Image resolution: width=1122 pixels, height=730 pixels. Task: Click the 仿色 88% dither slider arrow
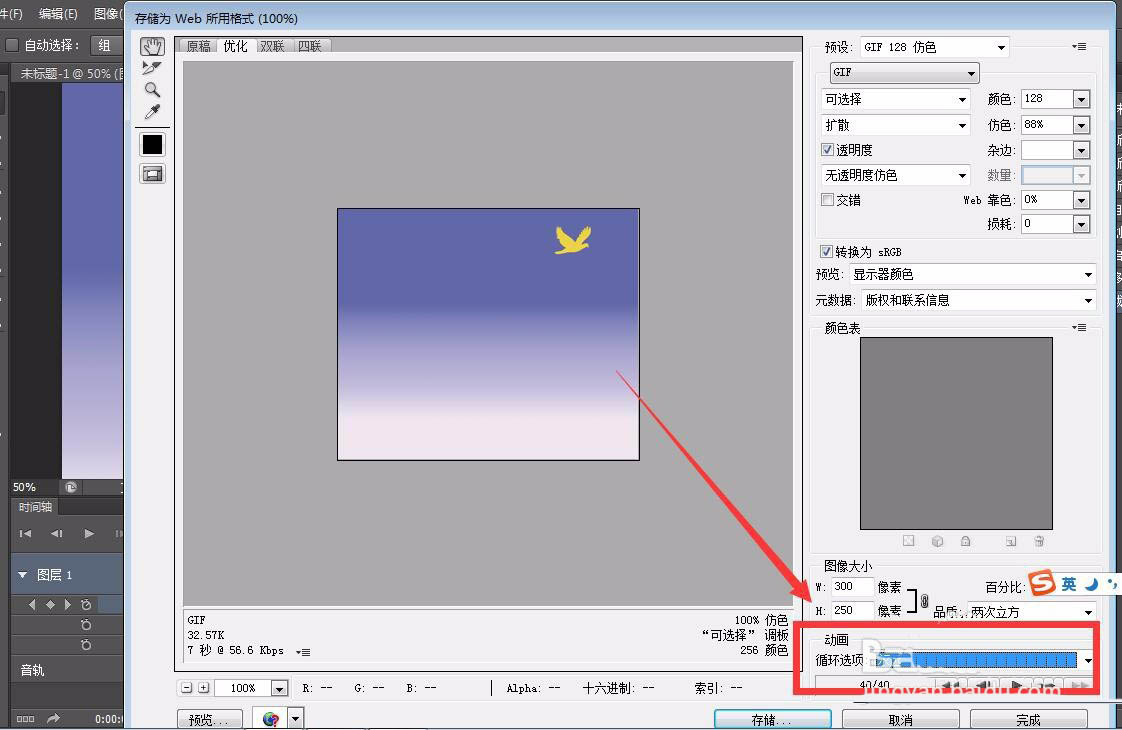pyautogui.click(x=1081, y=125)
